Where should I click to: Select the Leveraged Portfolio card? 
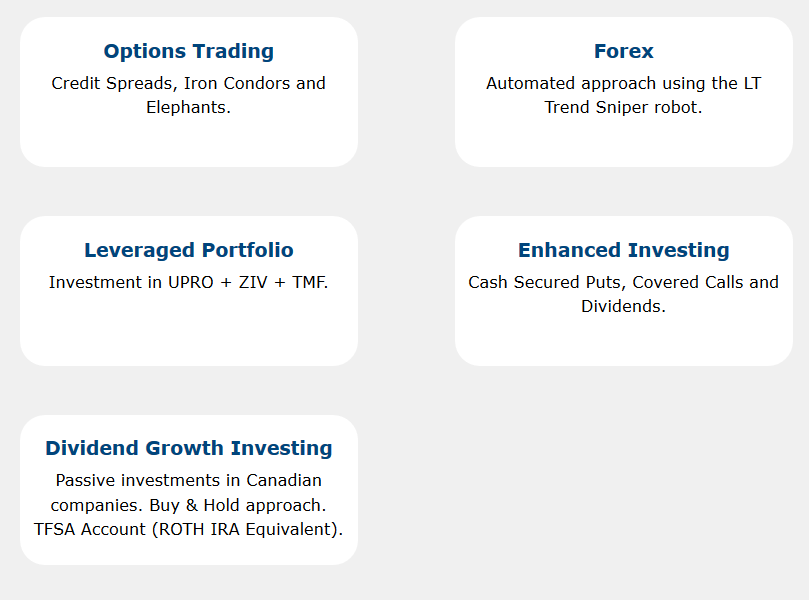point(189,291)
